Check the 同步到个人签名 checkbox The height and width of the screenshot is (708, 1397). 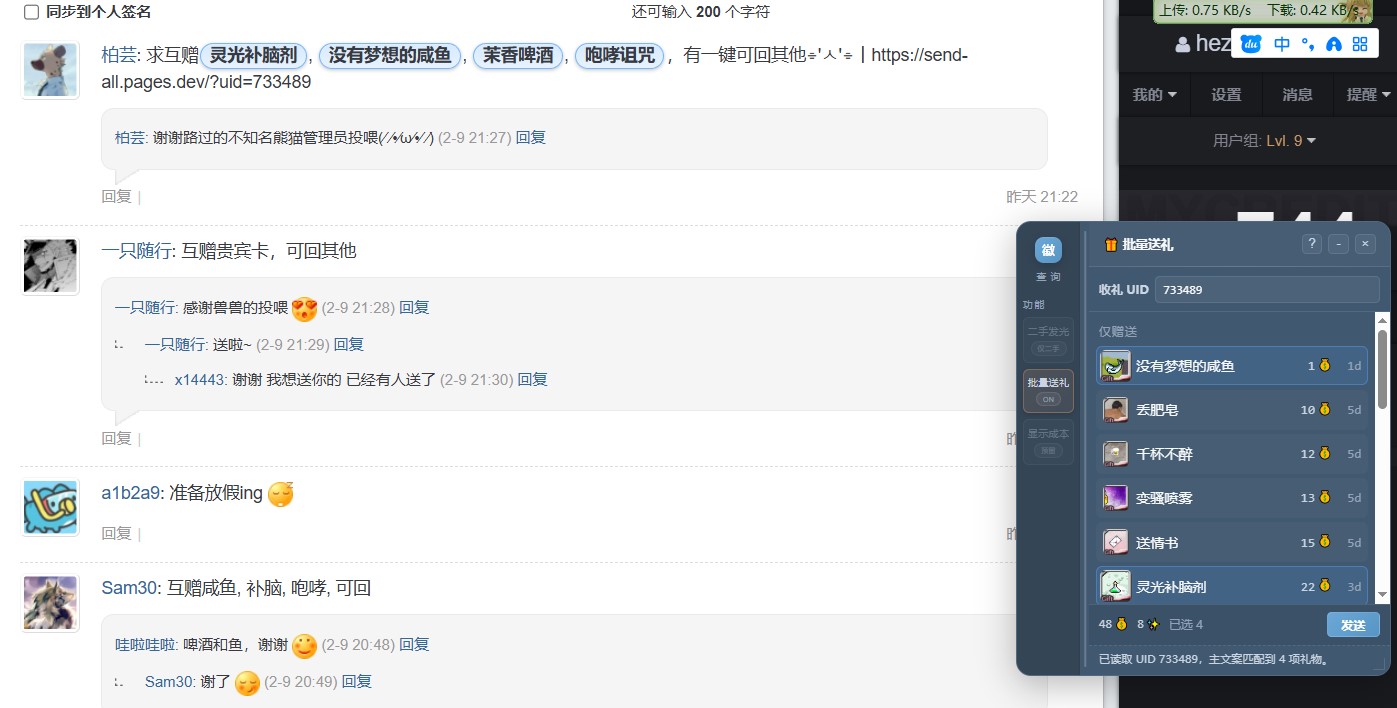click(31, 12)
